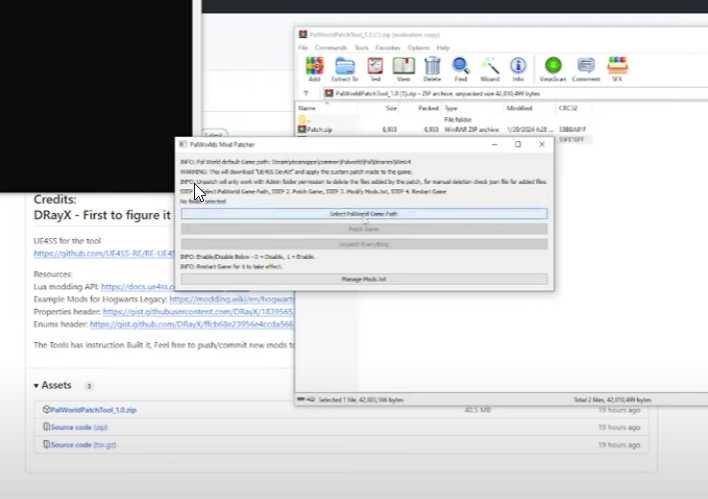Open the Favorites menu
The width and height of the screenshot is (708, 499).
(x=388, y=47)
